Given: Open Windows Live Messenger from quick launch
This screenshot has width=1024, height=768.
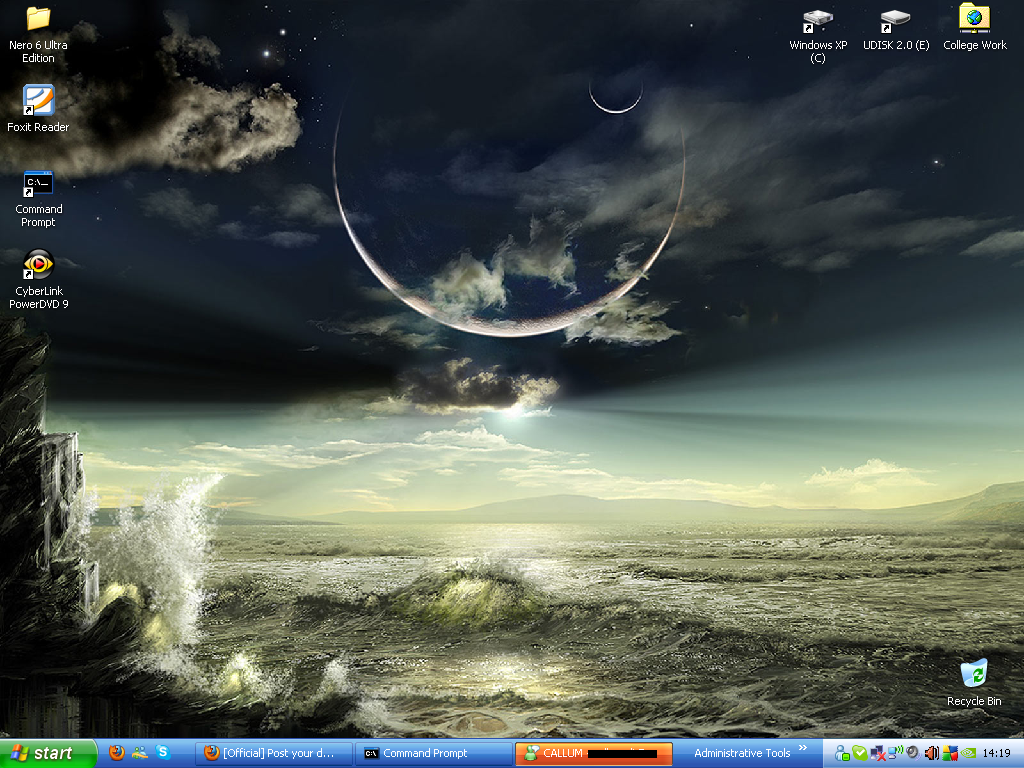Looking at the screenshot, I should (x=140, y=753).
